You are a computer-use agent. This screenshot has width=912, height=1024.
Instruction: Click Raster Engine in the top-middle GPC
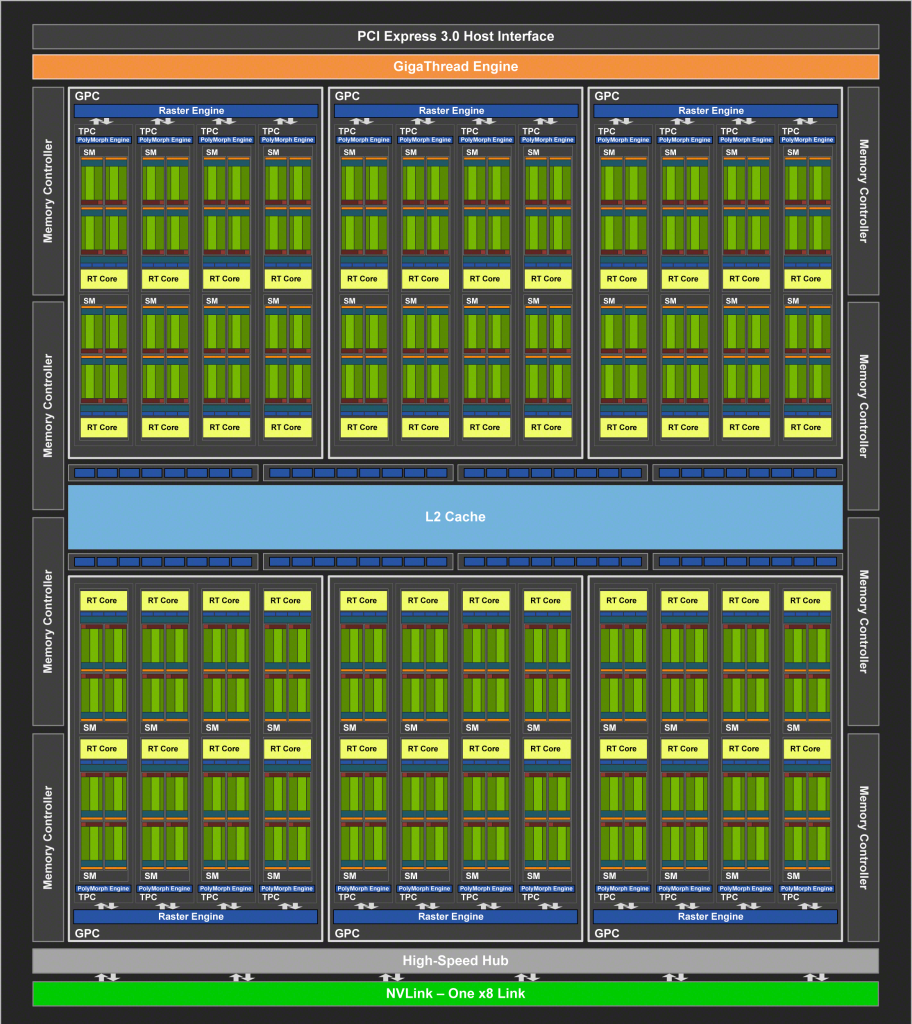[x=455, y=111]
